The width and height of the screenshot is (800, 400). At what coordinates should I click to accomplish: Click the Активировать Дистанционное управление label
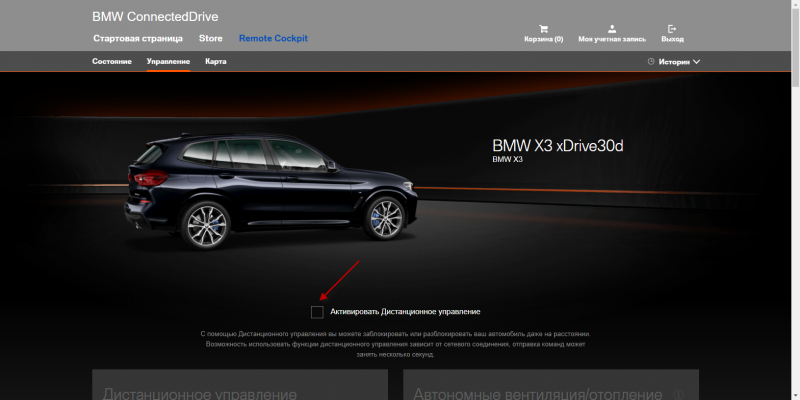(405, 312)
